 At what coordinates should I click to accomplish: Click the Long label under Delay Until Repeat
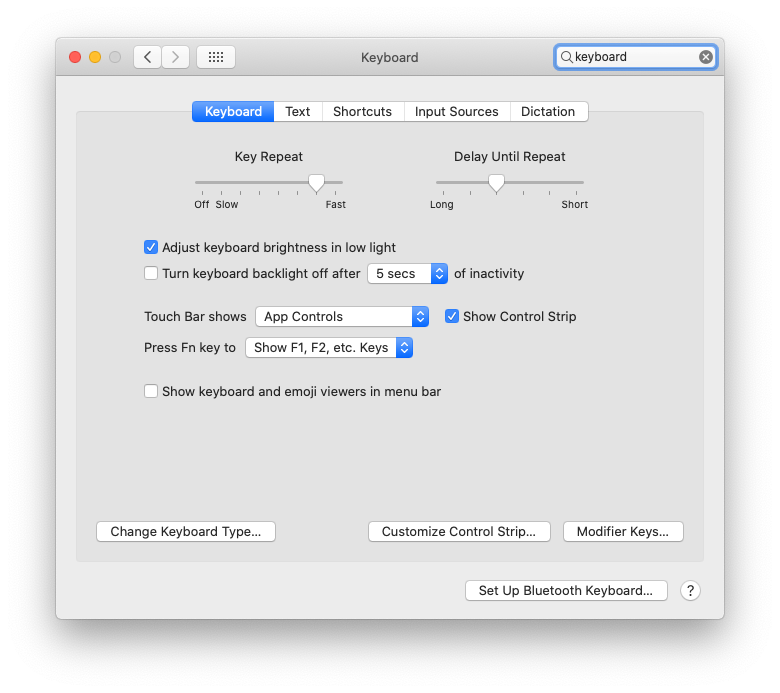[442, 204]
